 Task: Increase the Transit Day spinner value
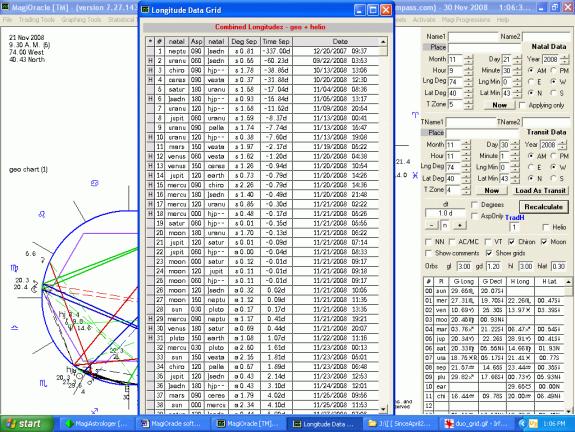pos(515,143)
